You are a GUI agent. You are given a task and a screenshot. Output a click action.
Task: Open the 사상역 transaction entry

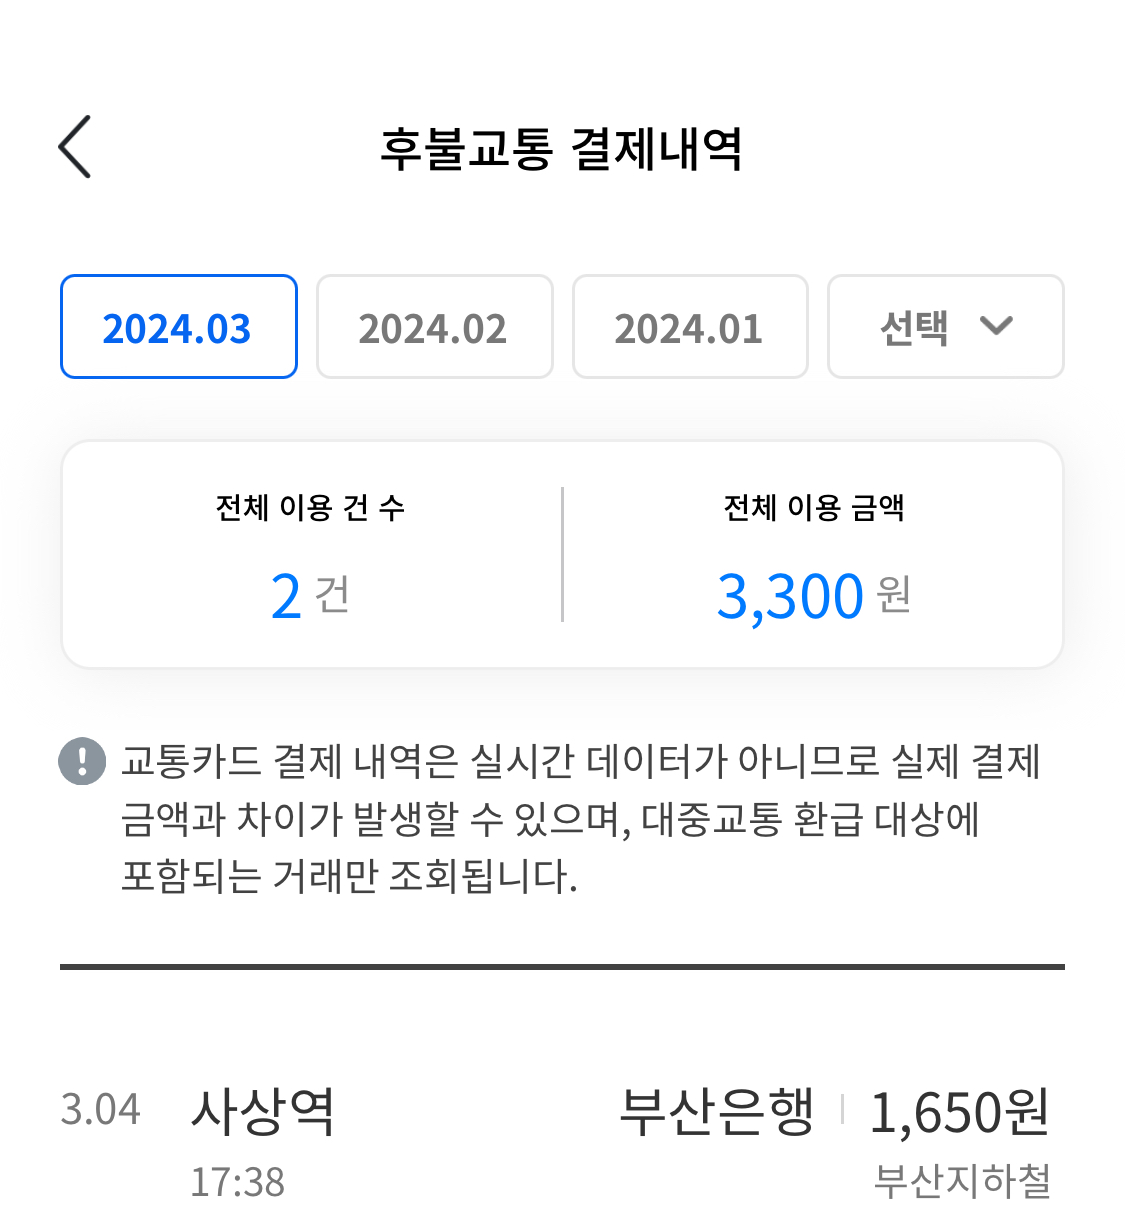[263, 1111]
